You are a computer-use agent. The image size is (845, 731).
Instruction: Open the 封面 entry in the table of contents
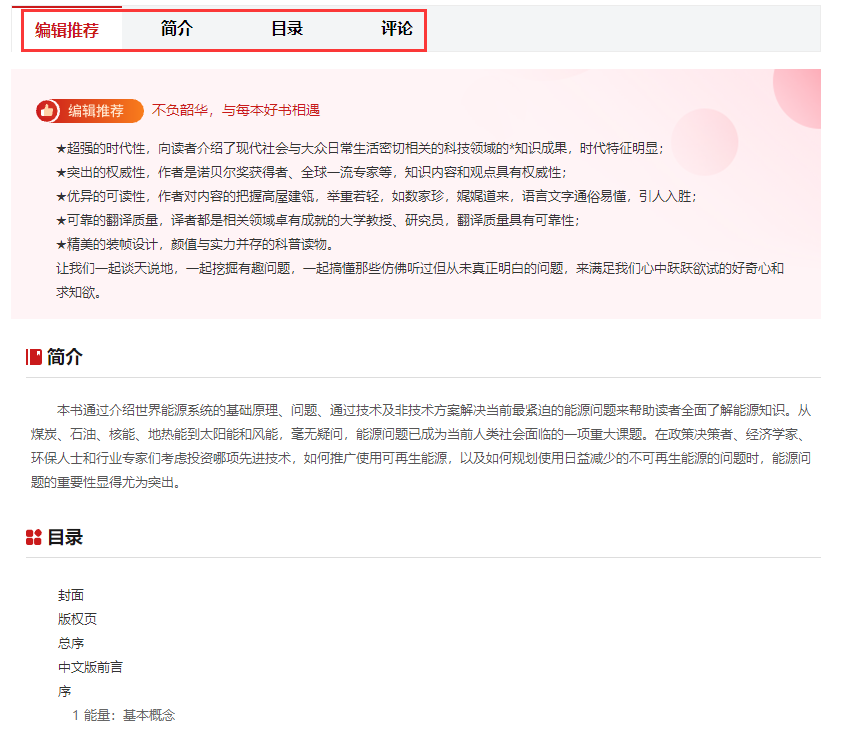[x=72, y=595]
